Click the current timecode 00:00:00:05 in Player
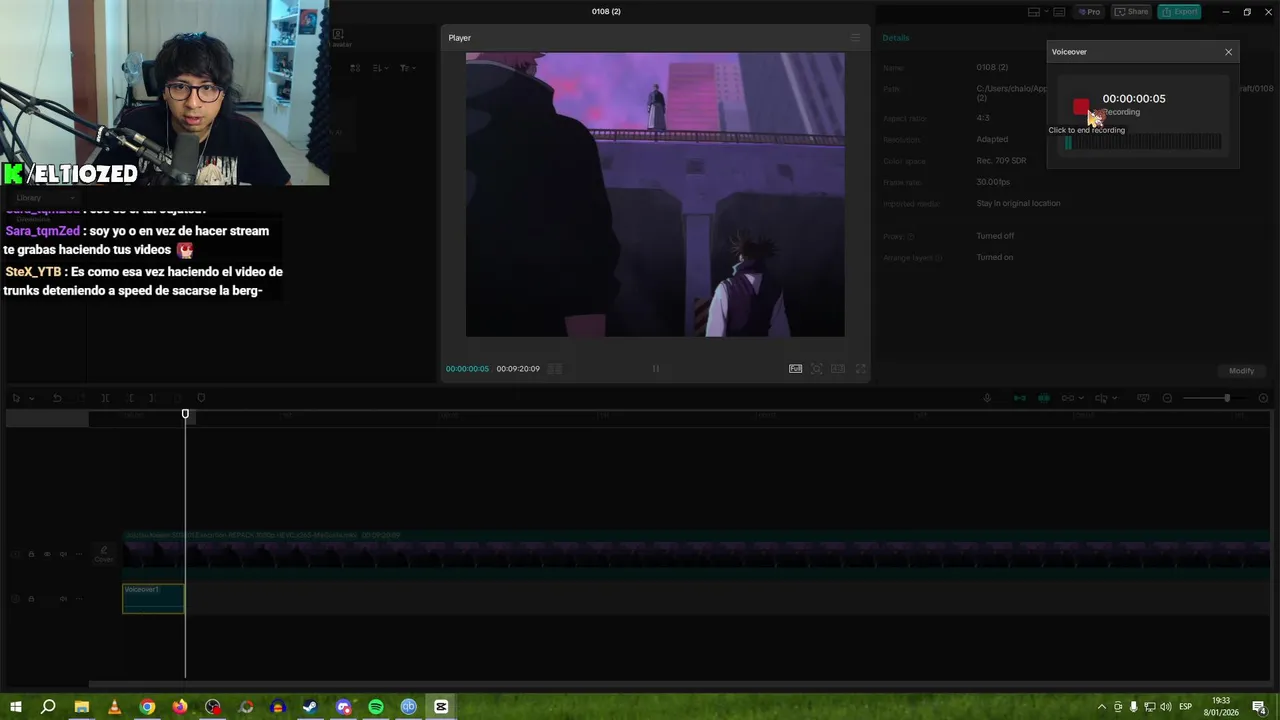Image resolution: width=1280 pixels, height=720 pixels. coord(467,369)
